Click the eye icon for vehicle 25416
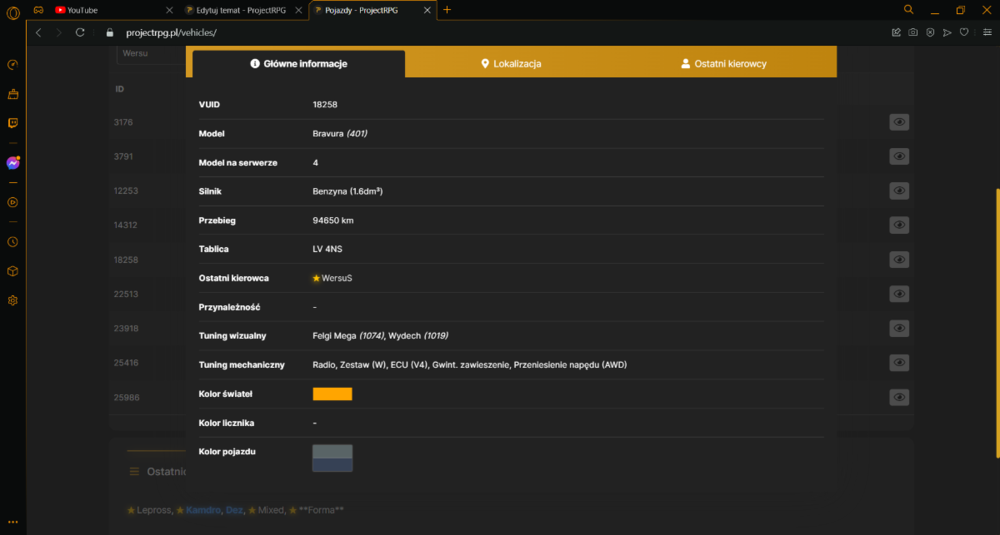 (899, 363)
